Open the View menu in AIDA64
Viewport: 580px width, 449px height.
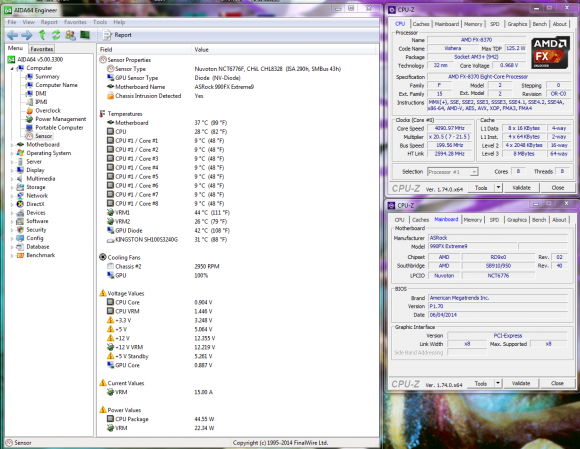[x=28, y=22]
